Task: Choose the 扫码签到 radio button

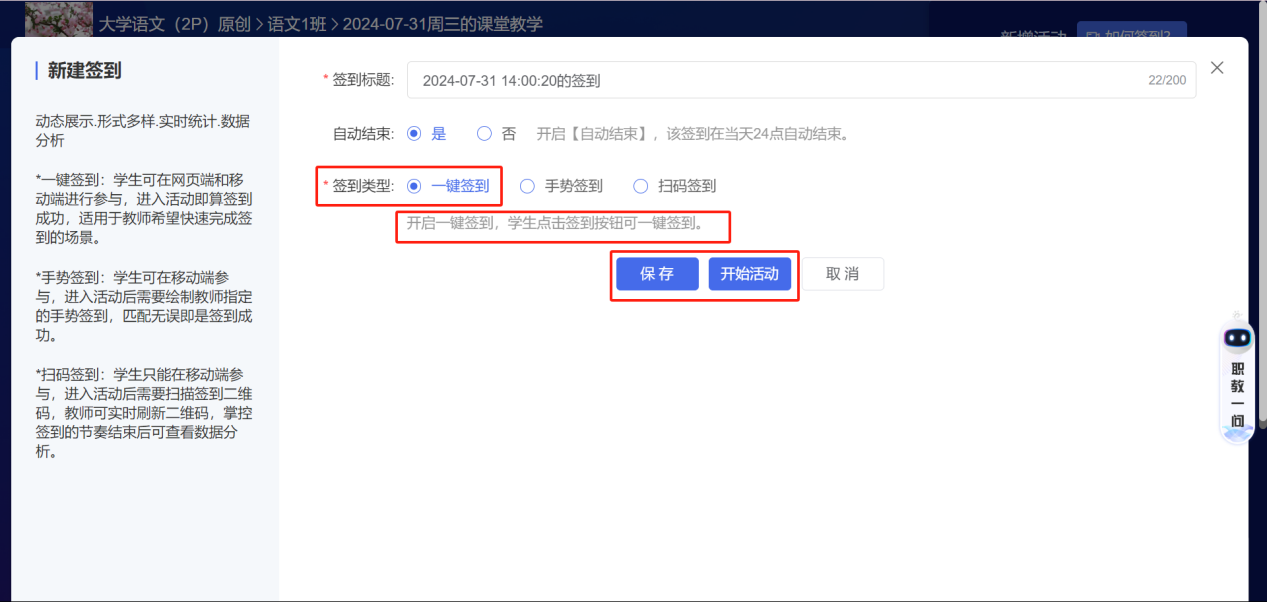Action: tap(641, 186)
